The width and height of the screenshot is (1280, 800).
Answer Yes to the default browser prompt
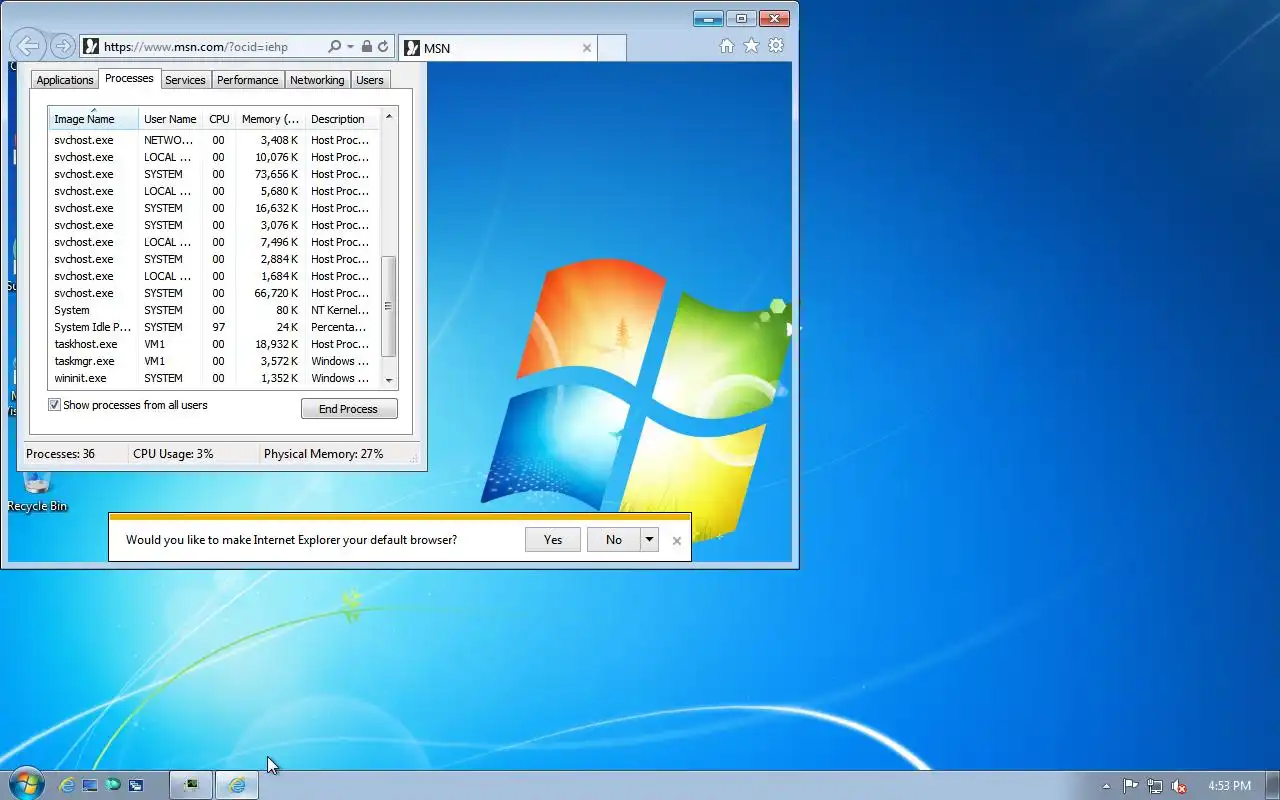[553, 540]
